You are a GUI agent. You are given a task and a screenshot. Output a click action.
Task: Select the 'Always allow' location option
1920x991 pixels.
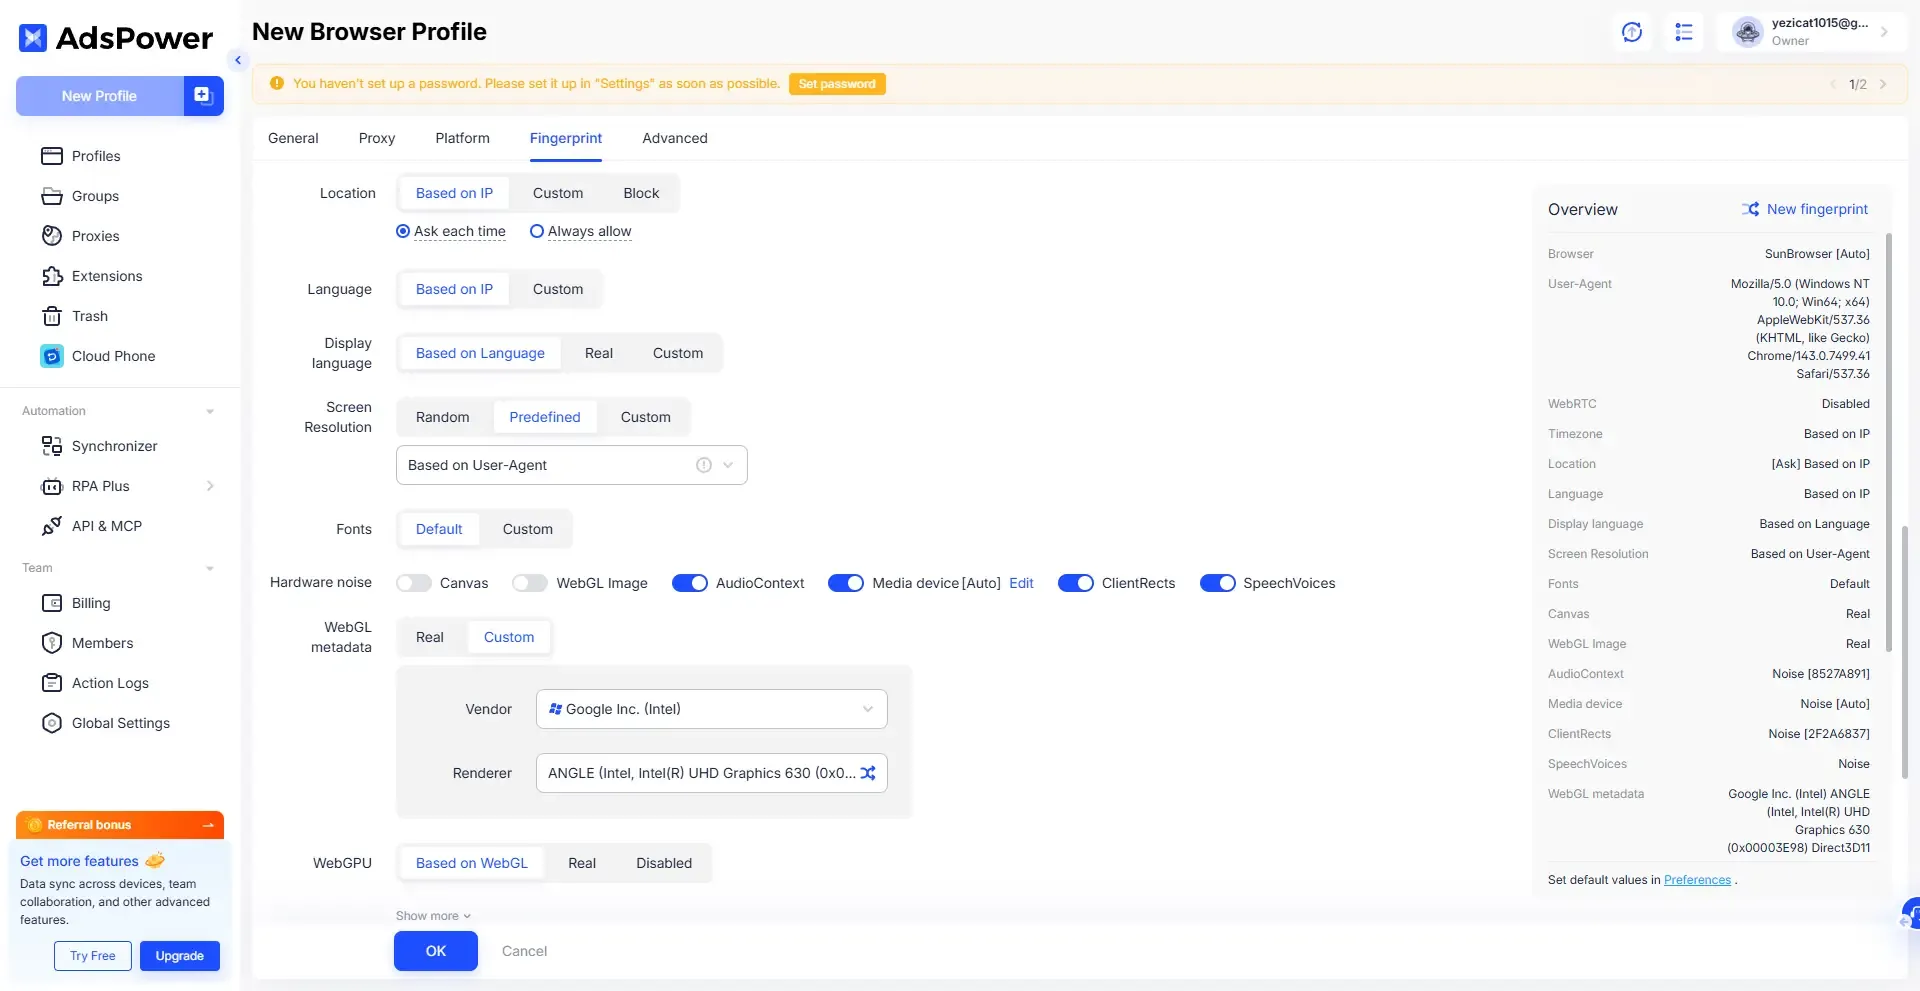[x=538, y=231]
